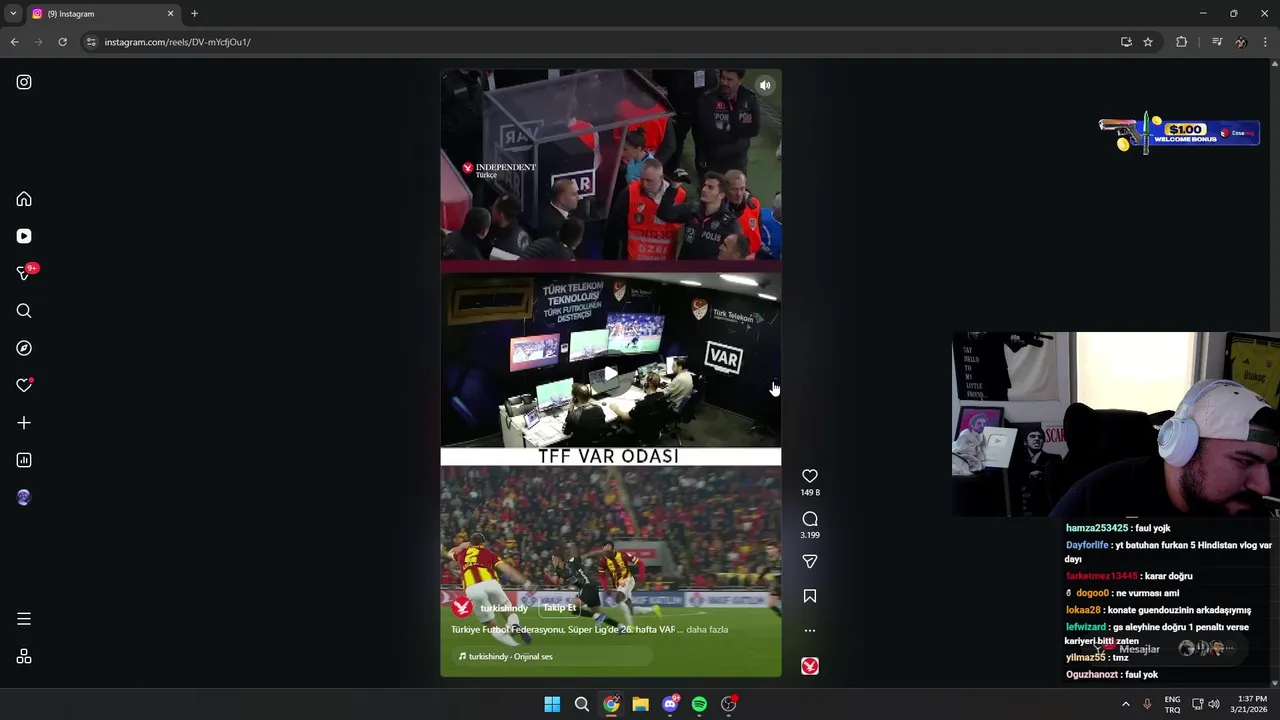Open the audio thumbnail beside the reel

(810, 666)
